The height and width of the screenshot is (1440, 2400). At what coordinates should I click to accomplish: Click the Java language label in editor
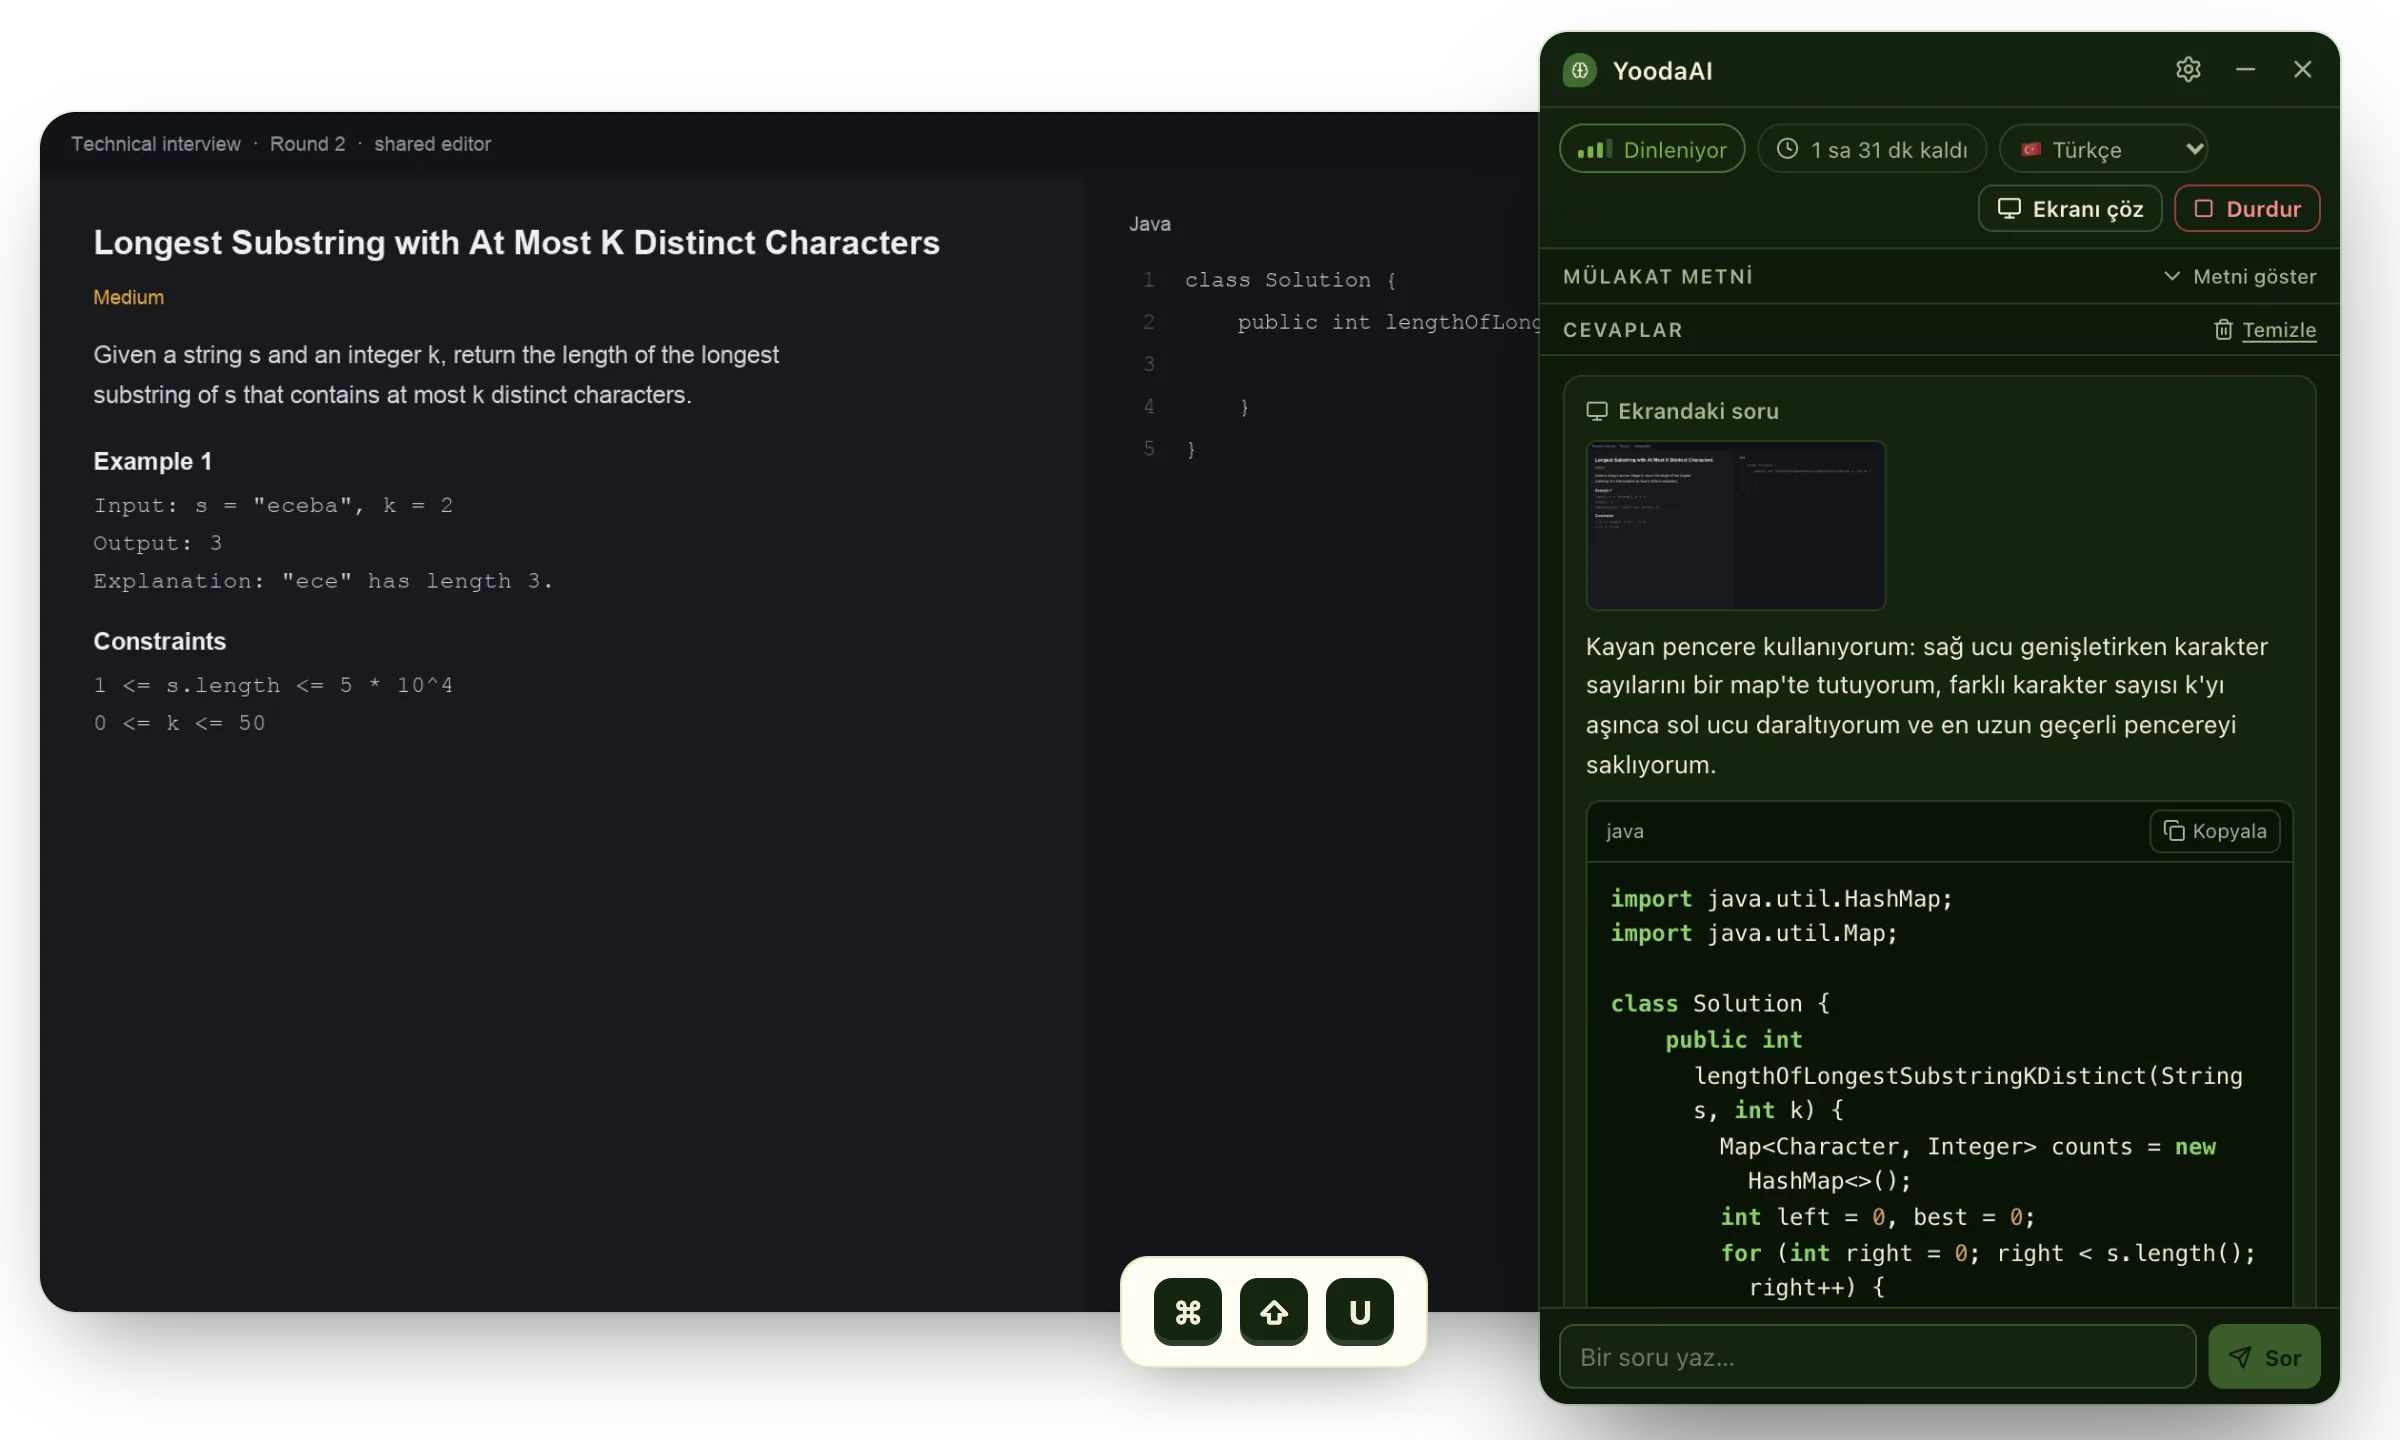(1150, 224)
